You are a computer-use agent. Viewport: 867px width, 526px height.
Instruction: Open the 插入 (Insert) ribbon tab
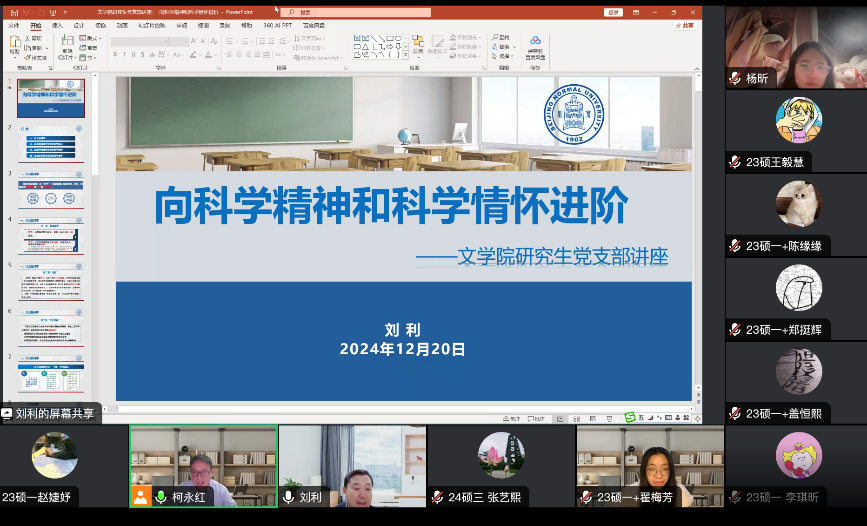pyautogui.click(x=57, y=25)
